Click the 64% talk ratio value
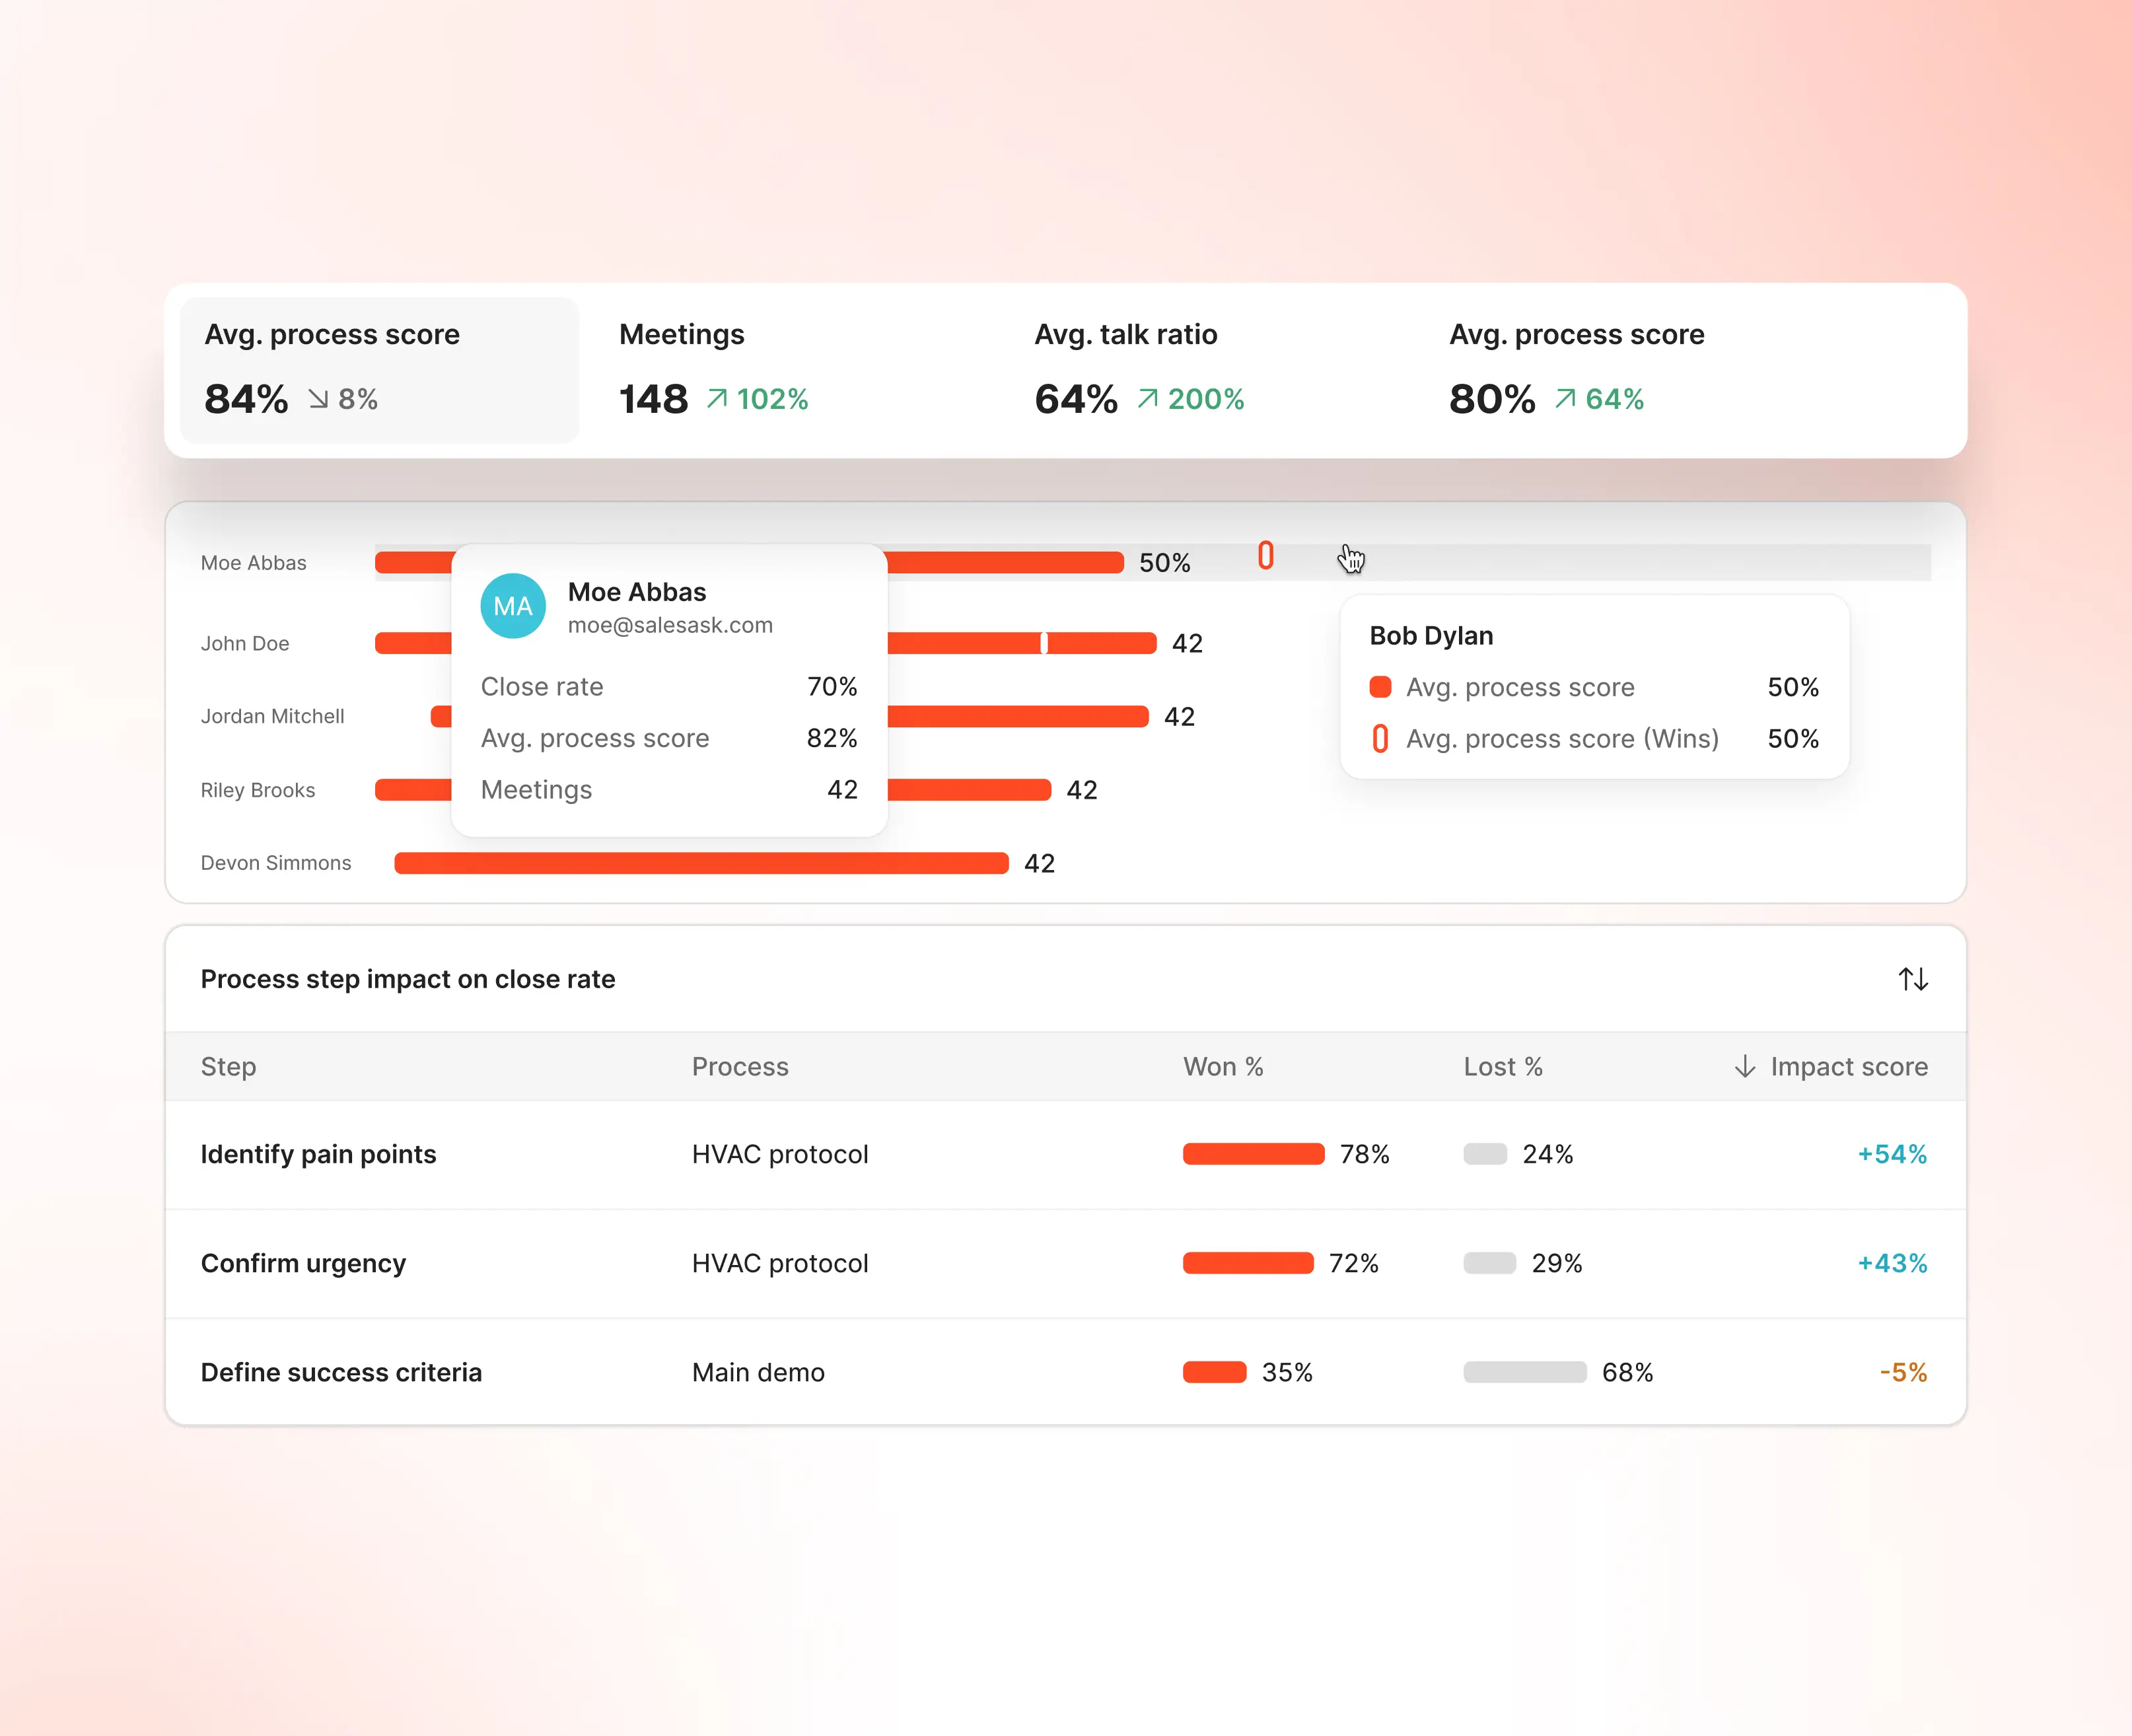The width and height of the screenshot is (2132, 1736). pos(1076,399)
